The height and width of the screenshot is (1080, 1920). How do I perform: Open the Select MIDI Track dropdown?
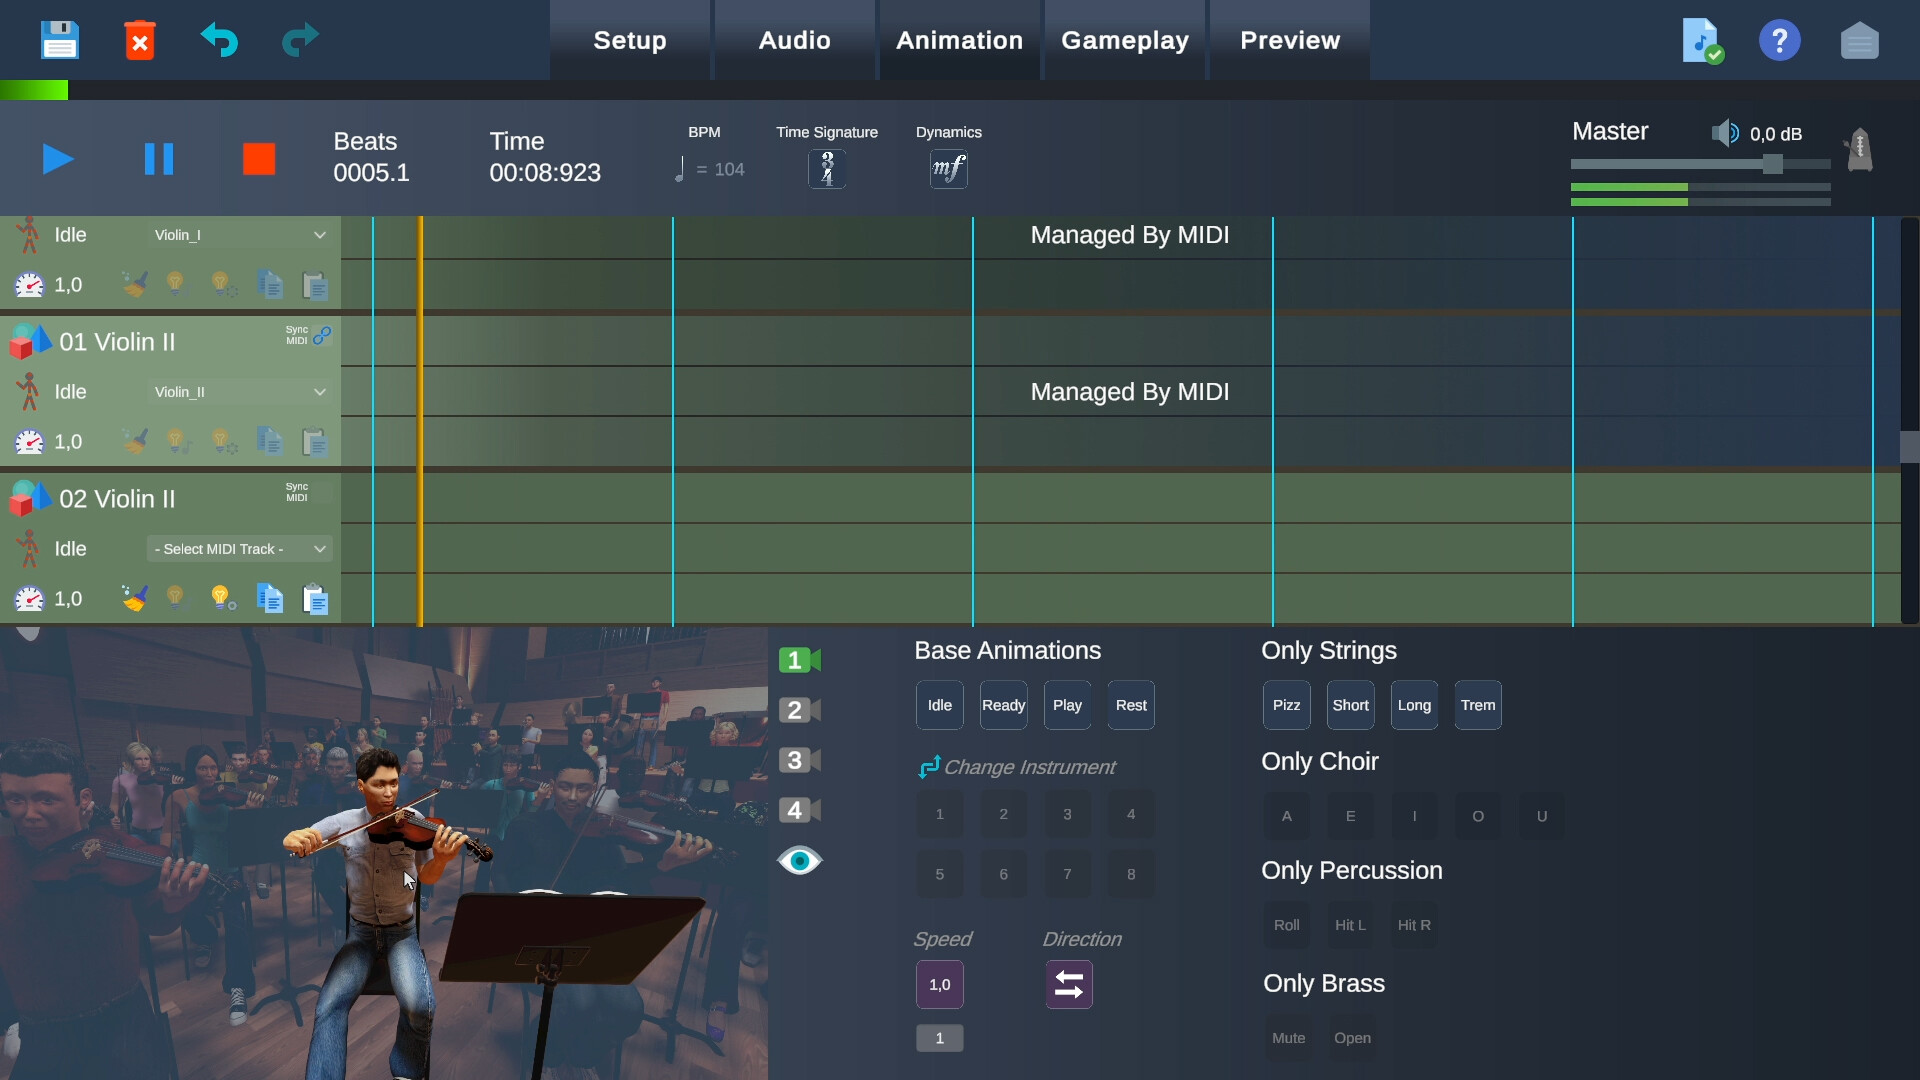240,549
